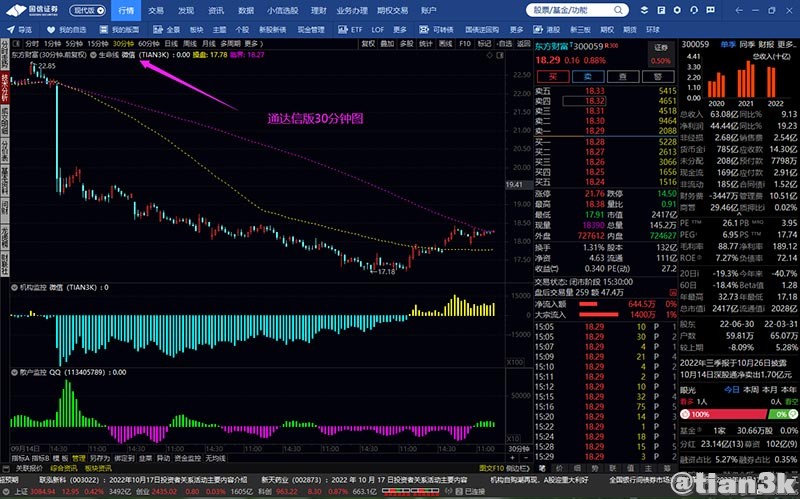Open the 交易 main tab
Viewport: 800px width, 499px height.
coord(156,10)
